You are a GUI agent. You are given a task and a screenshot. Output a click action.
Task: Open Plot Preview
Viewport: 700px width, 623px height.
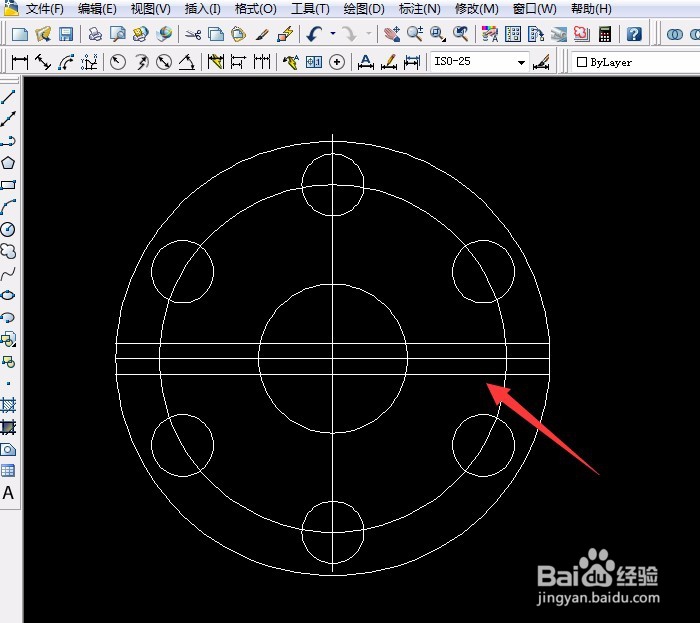[118, 34]
